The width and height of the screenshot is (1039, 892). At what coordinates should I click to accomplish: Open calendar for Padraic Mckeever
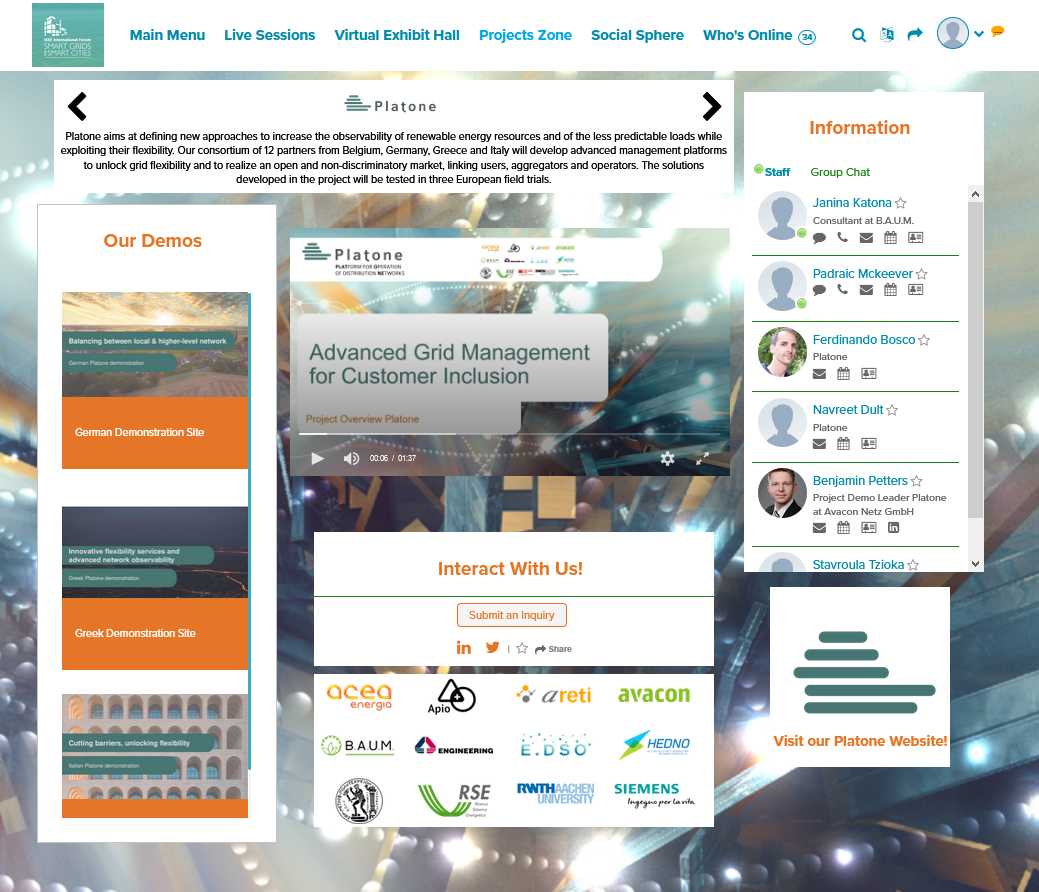[x=891, y=290]
